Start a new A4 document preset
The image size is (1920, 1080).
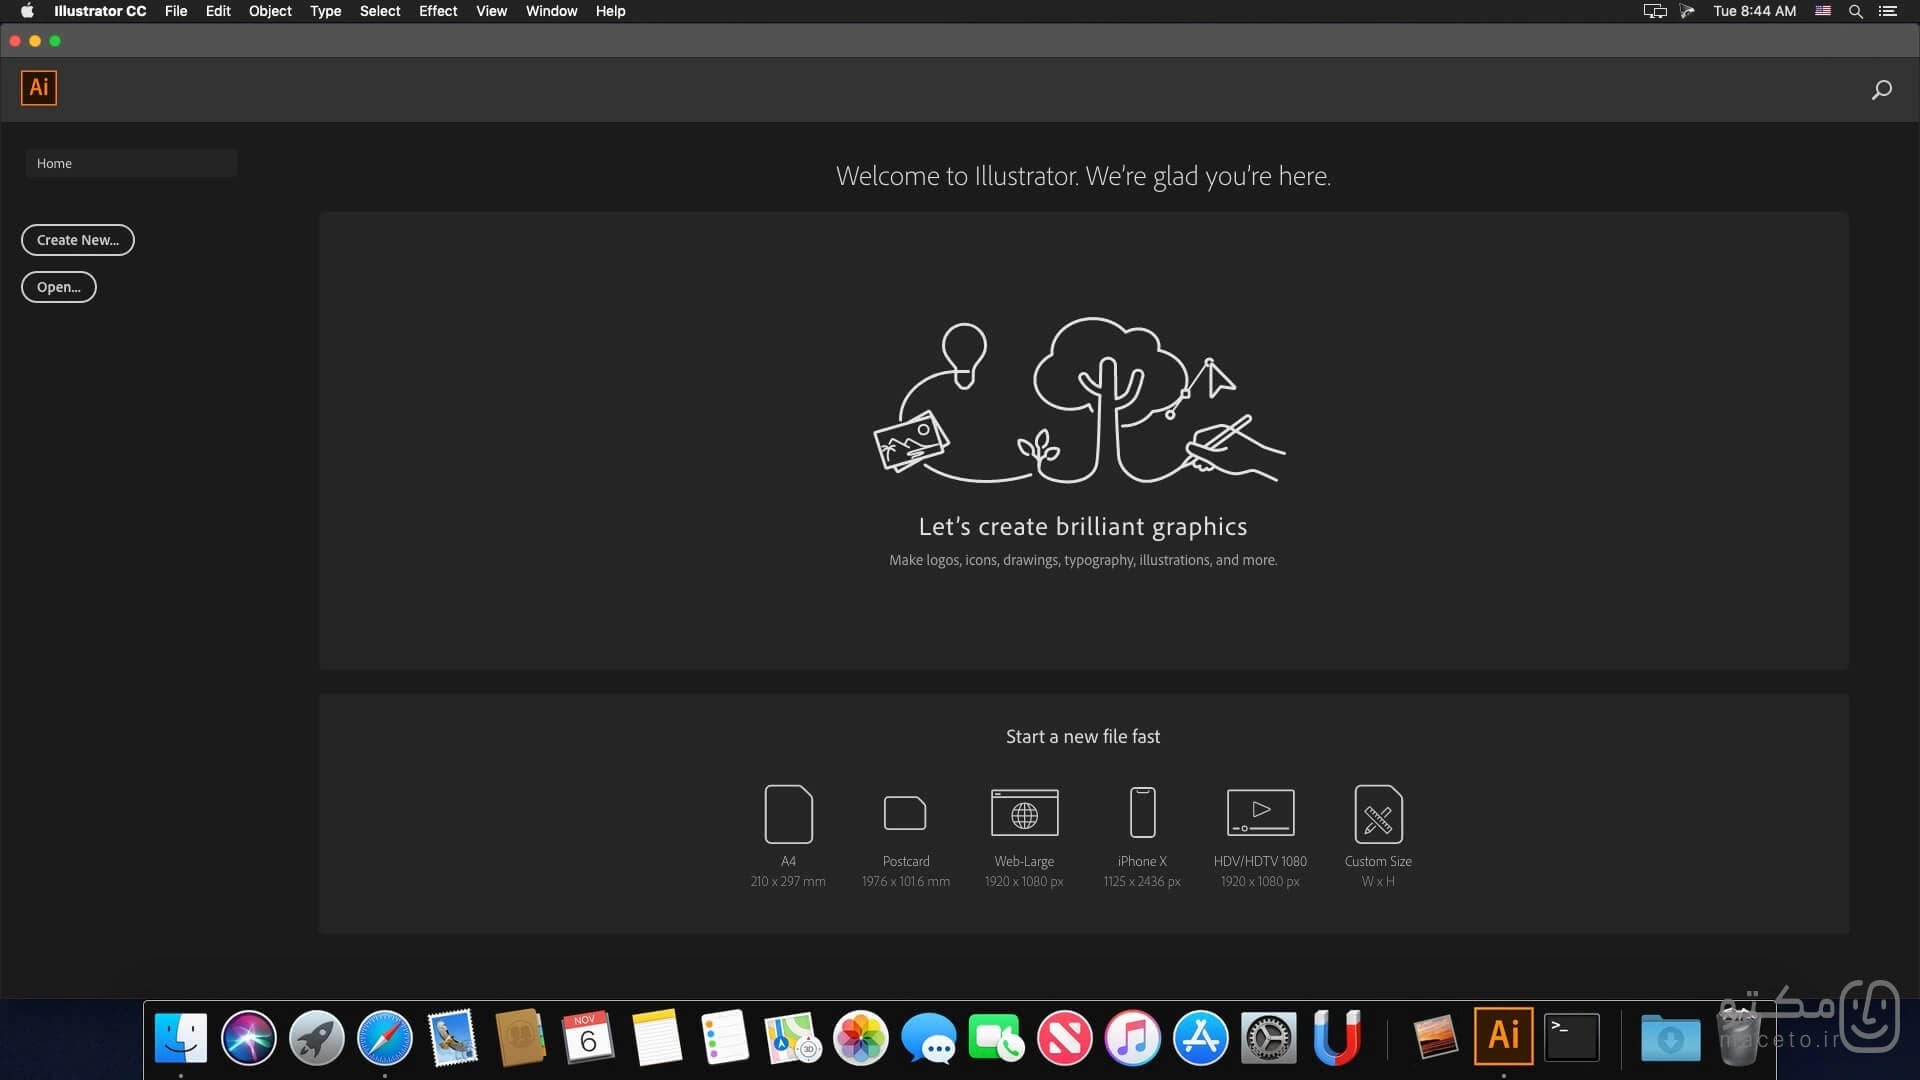click(788, 836)
